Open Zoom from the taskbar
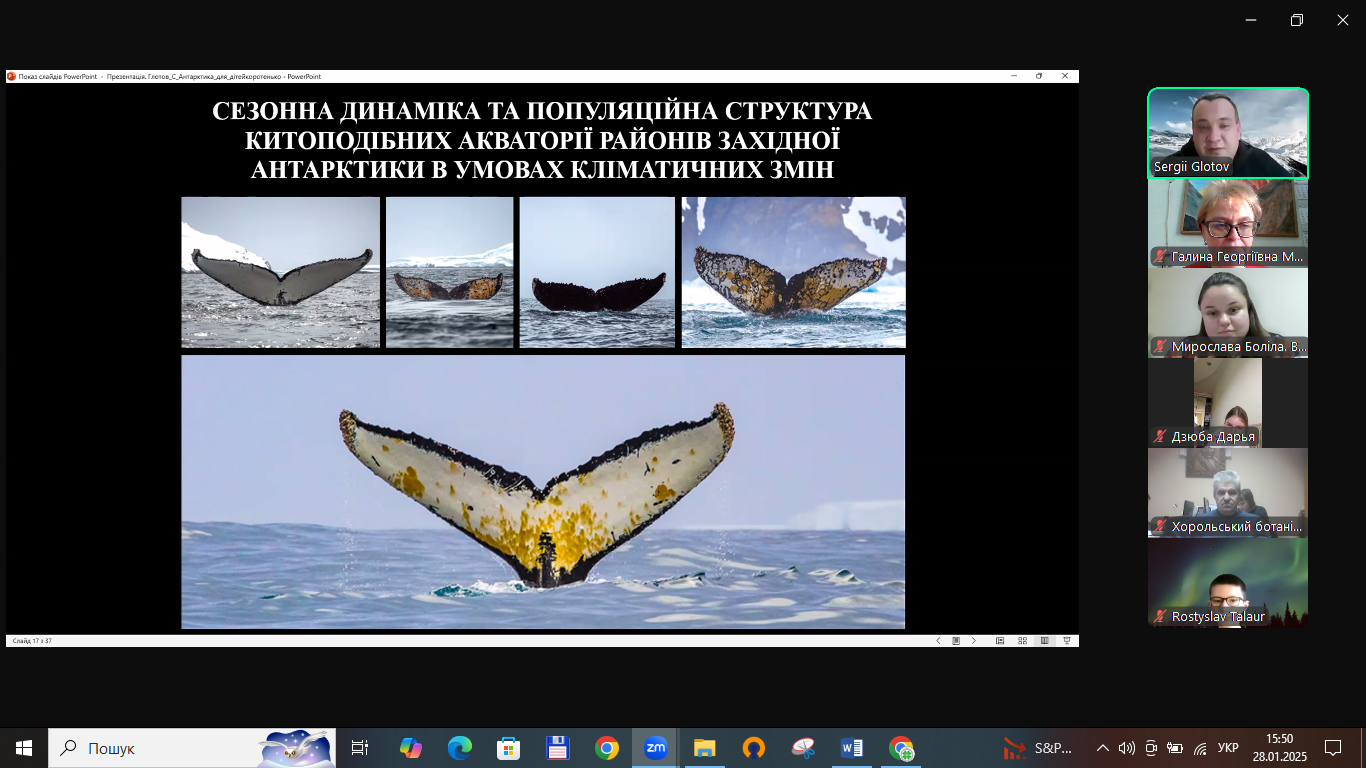Image resolution: width=1366 pixels, height=768 pixels. (x=655, y=748)
